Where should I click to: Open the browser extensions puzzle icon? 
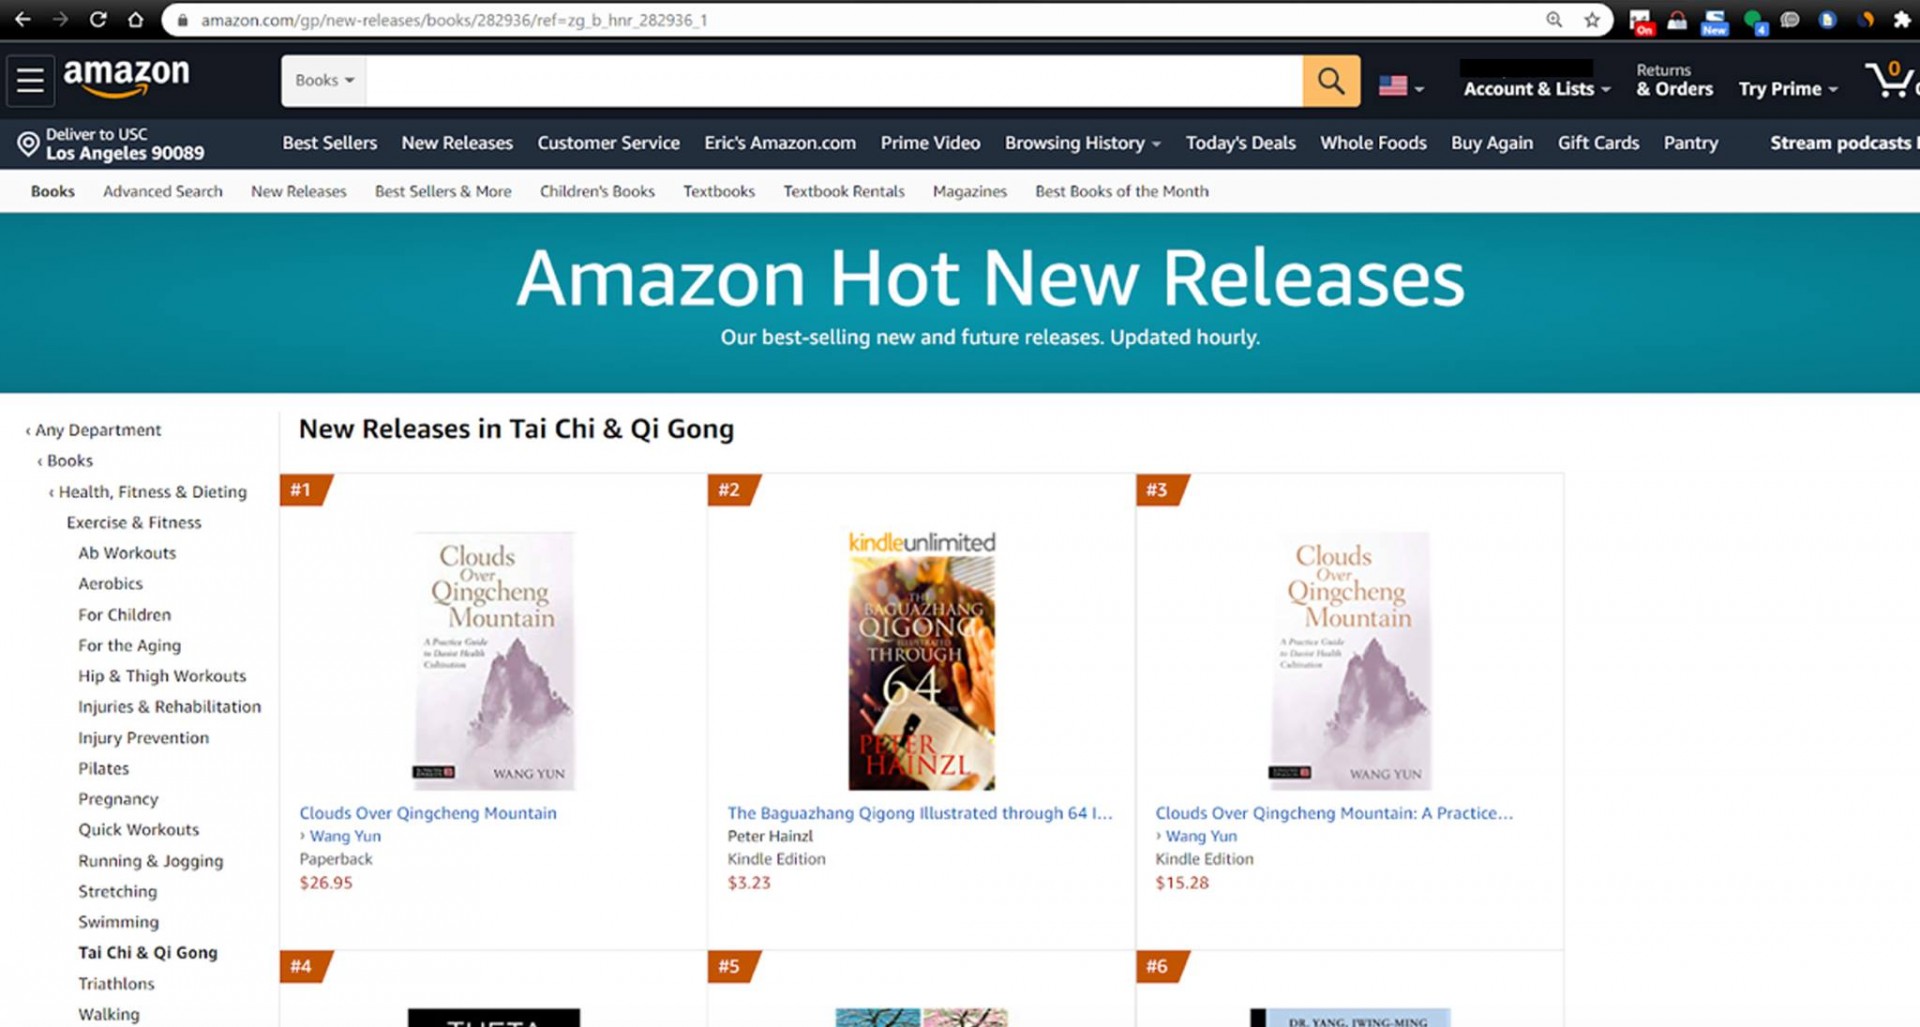point(1902,20)
